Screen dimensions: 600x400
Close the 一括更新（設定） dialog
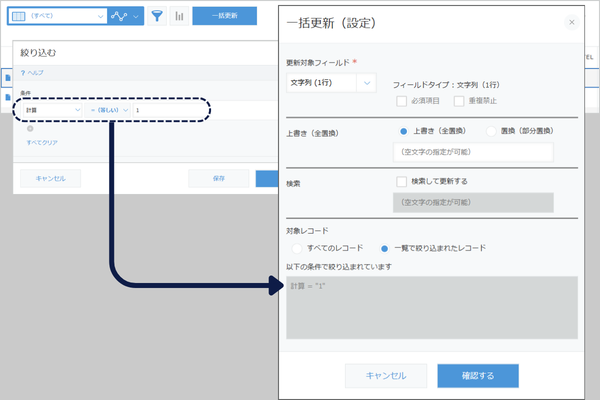572,22
